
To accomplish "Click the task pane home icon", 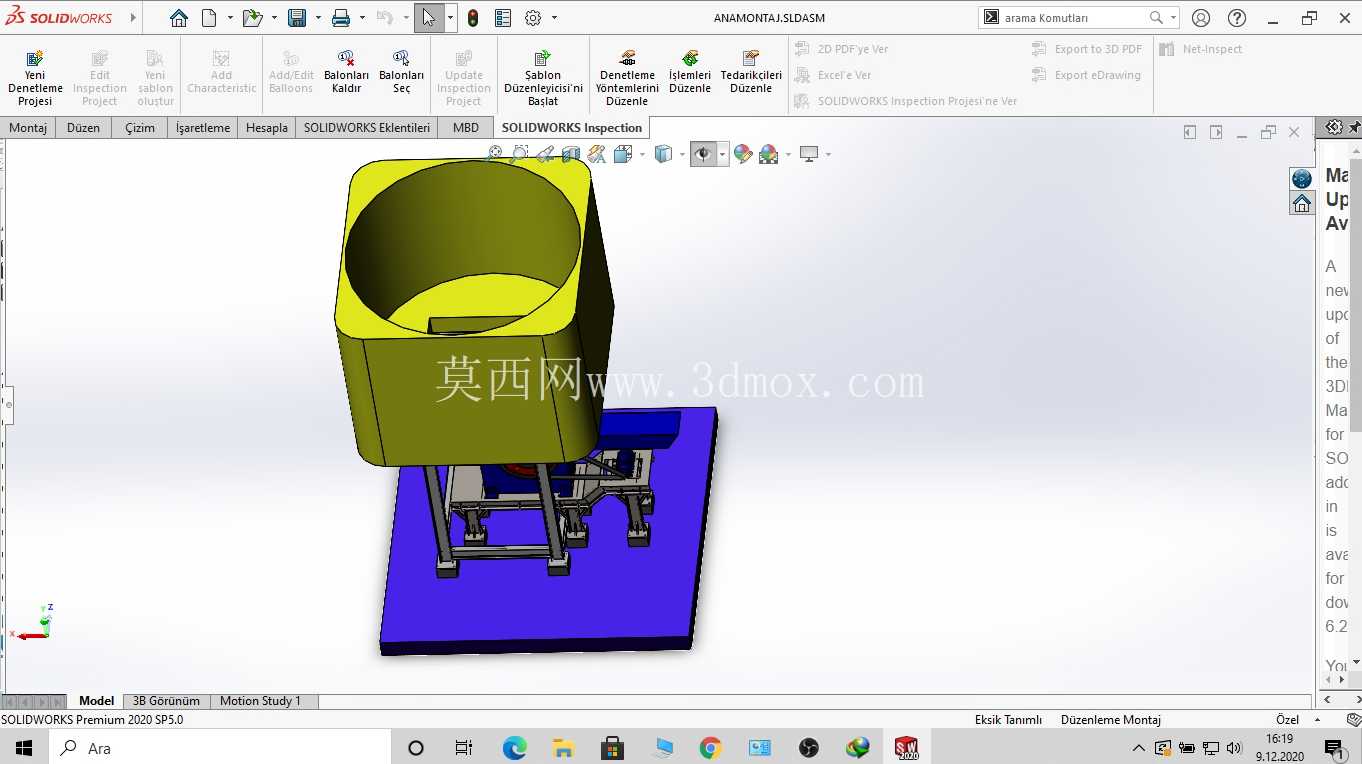I will tap(1302, 203).
